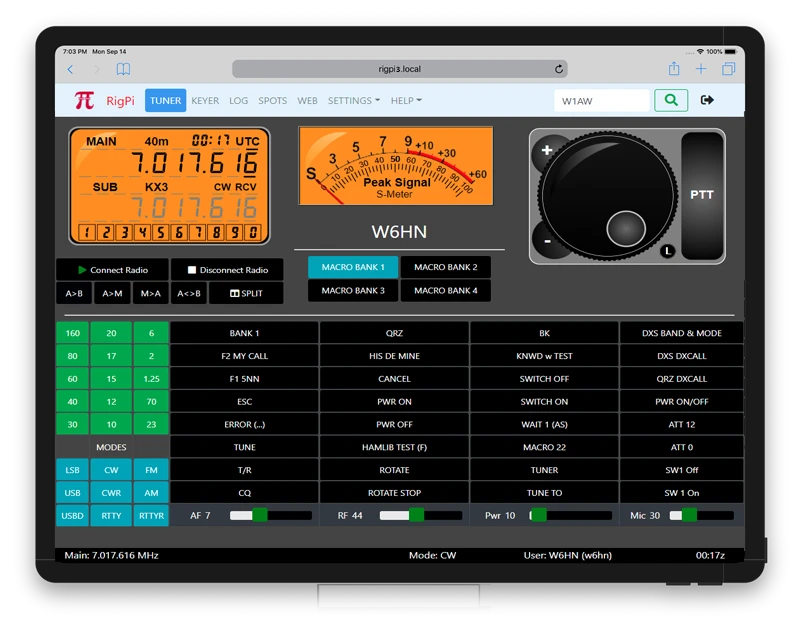Click the Disconnect Radio button
Screen dimensions: 800x628
[x=227, y=270]
